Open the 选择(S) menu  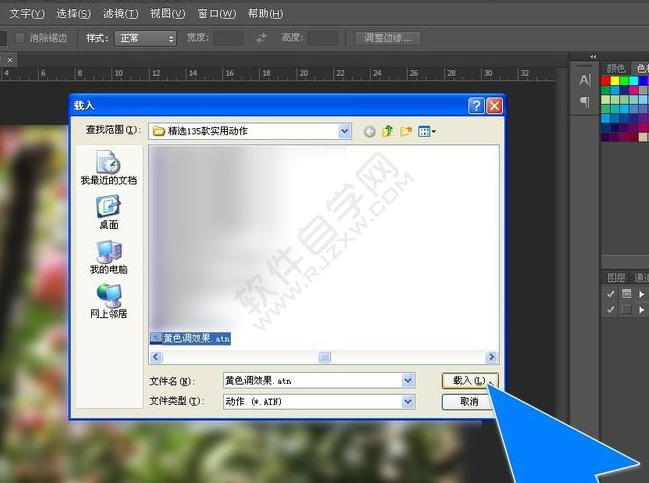click(x=73, y=14)
